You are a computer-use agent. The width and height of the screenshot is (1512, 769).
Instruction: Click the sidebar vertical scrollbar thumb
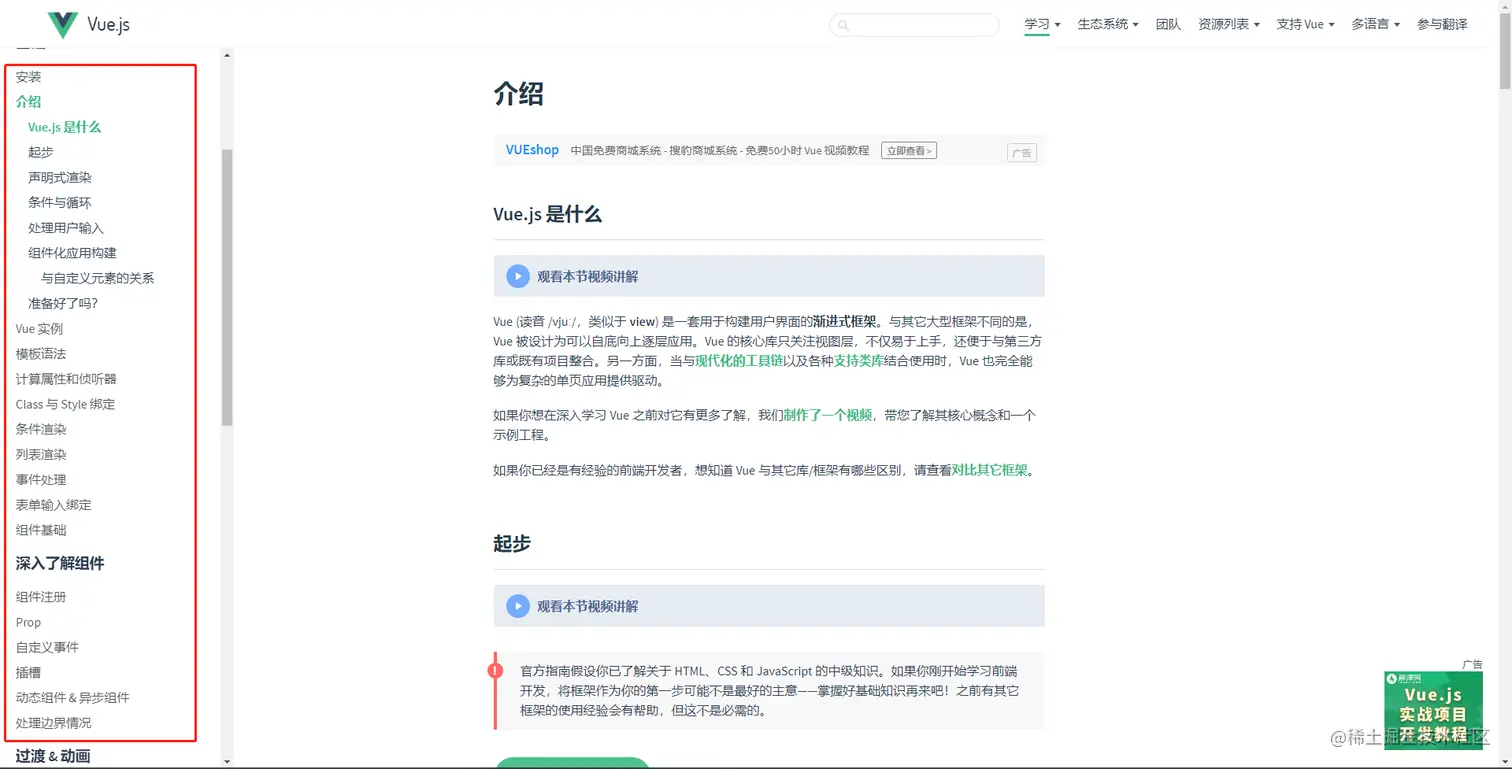click(227, 288)
